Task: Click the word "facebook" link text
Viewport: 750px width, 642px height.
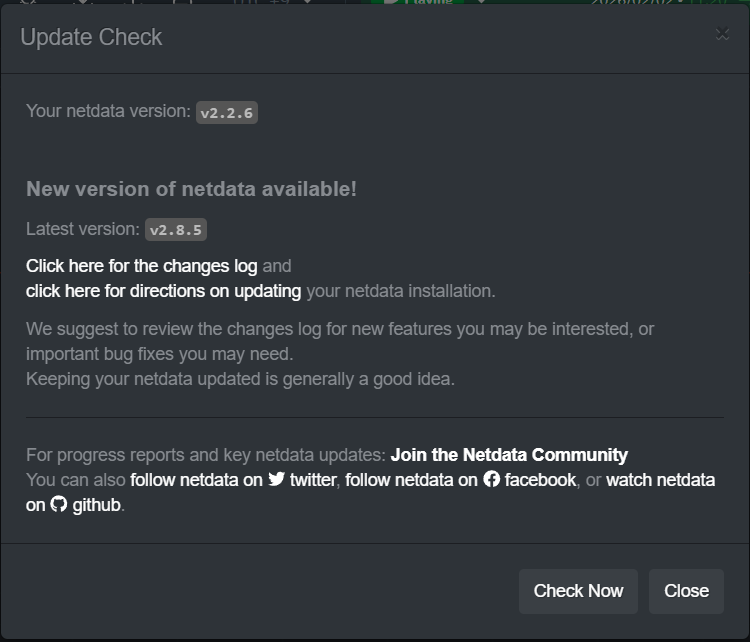Action: coord(540,480)
